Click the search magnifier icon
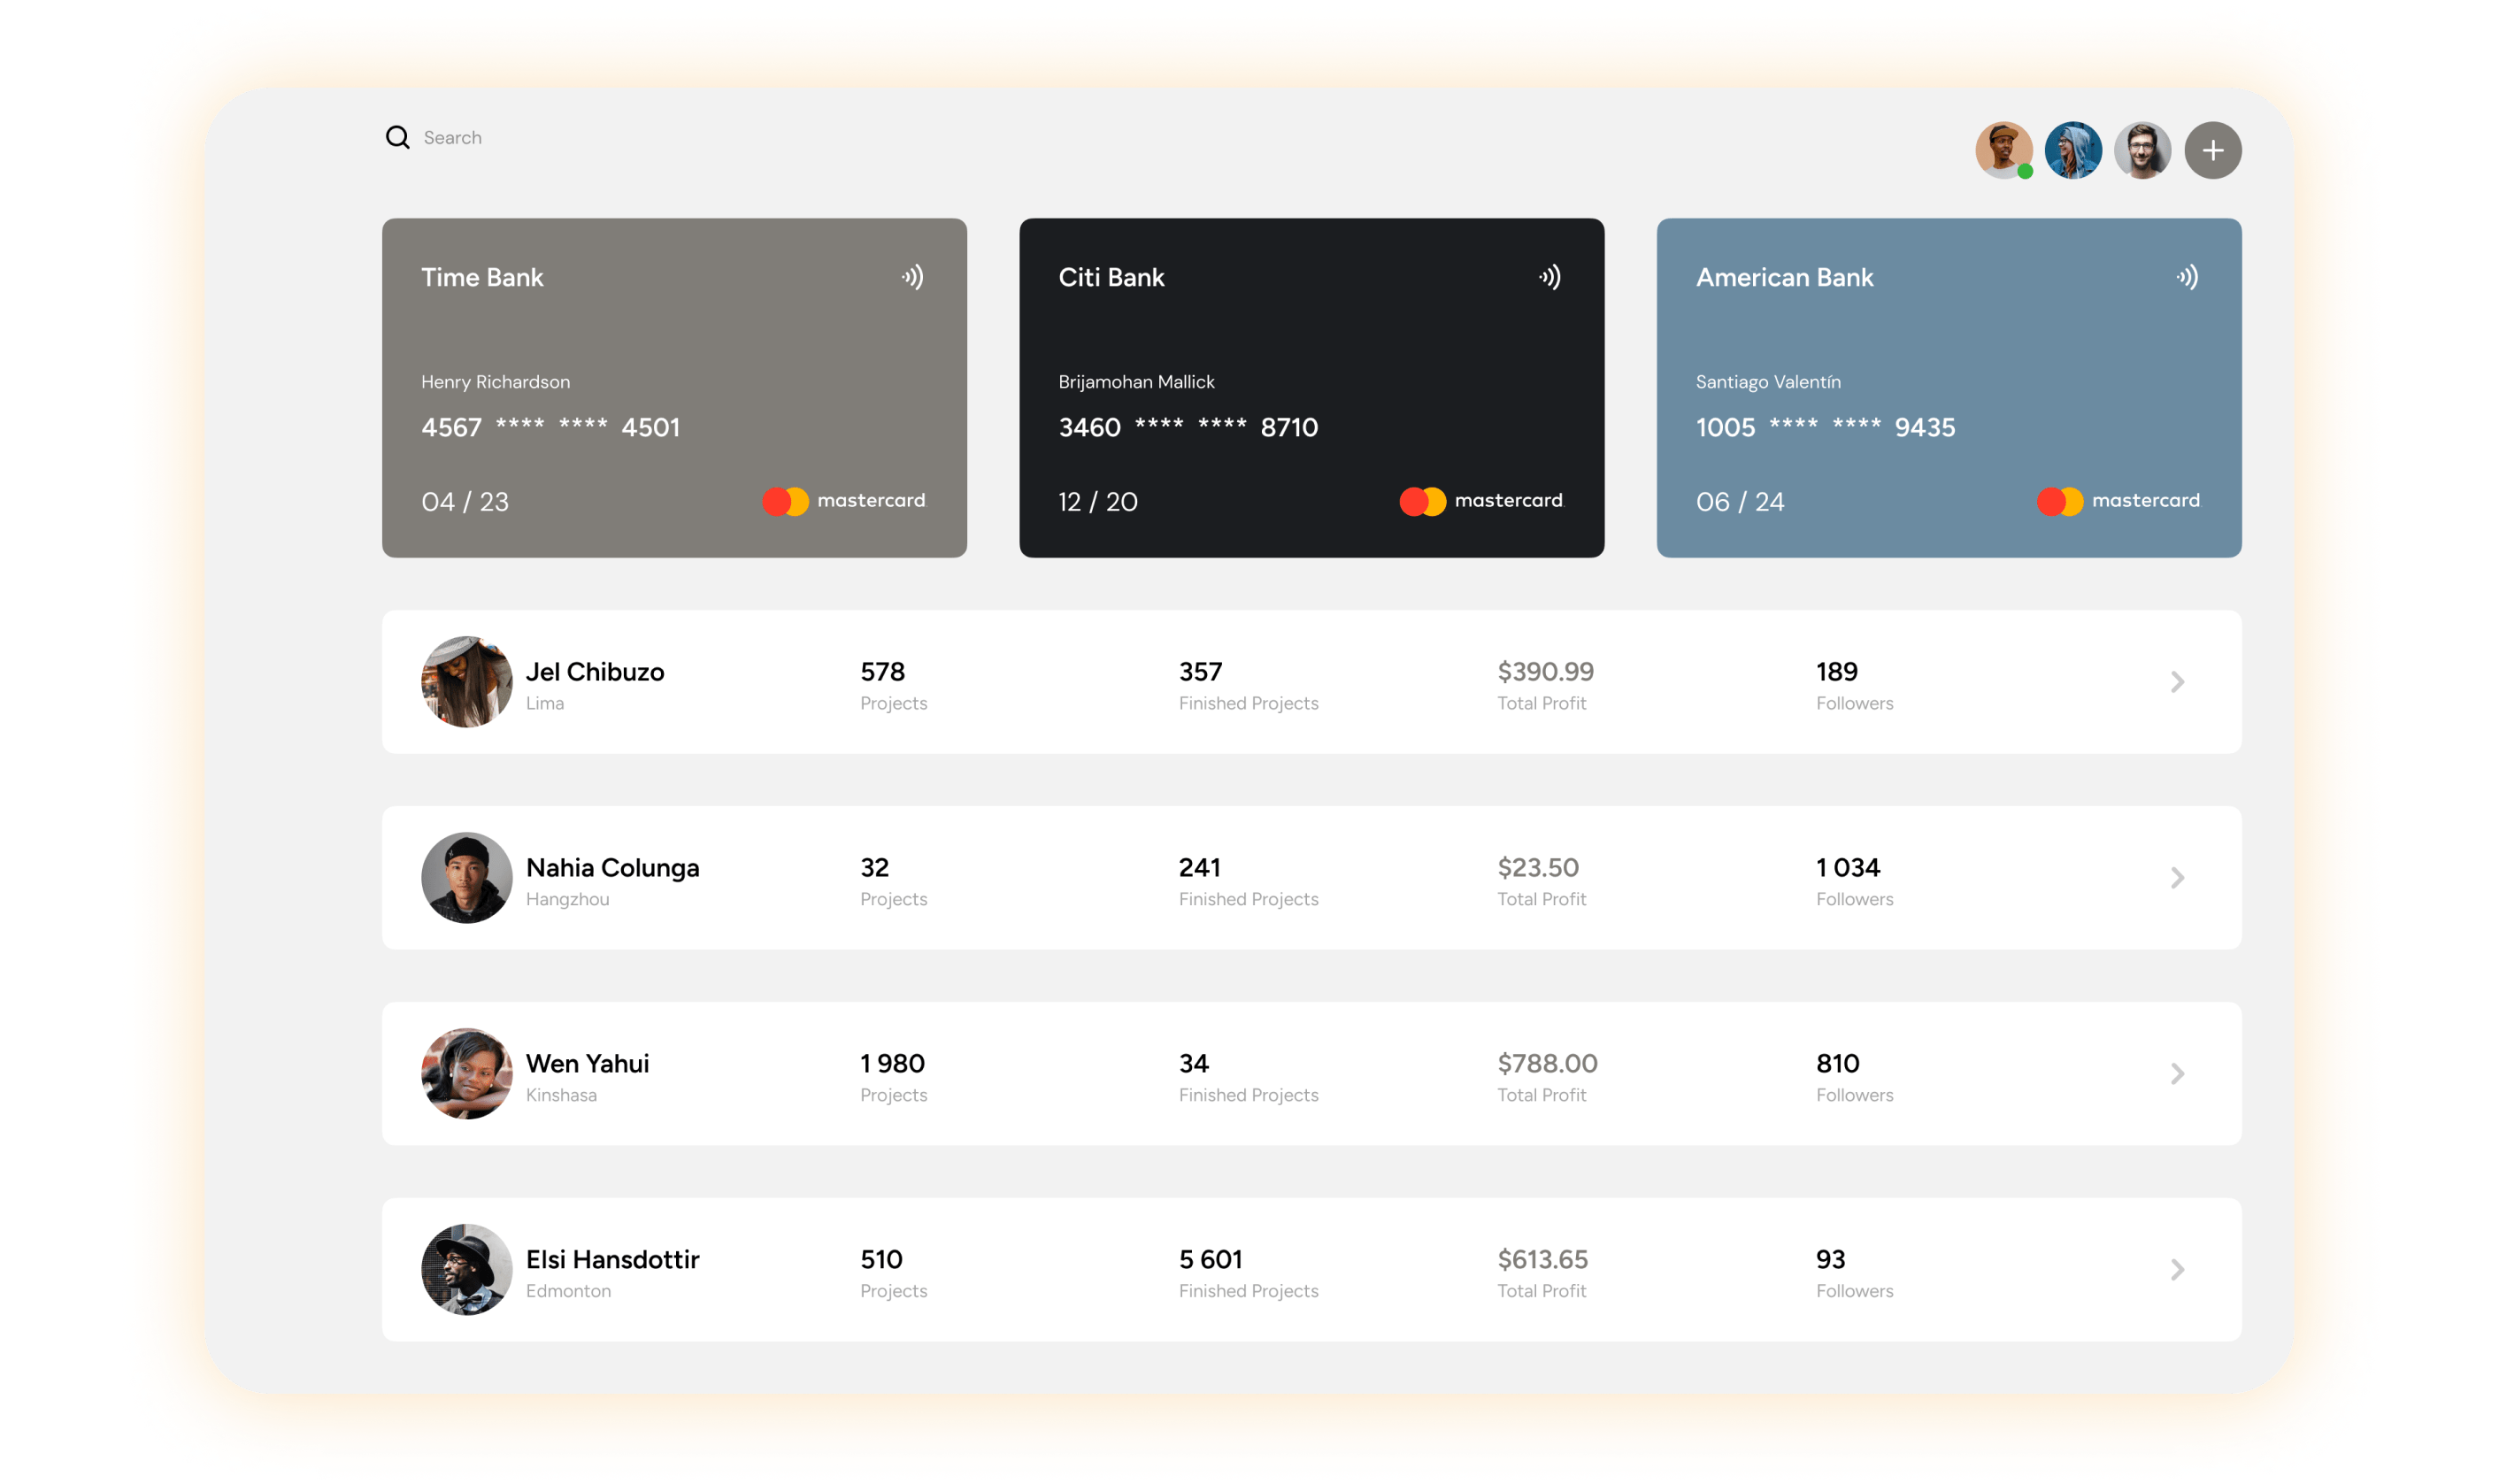 tap(397, 137)
